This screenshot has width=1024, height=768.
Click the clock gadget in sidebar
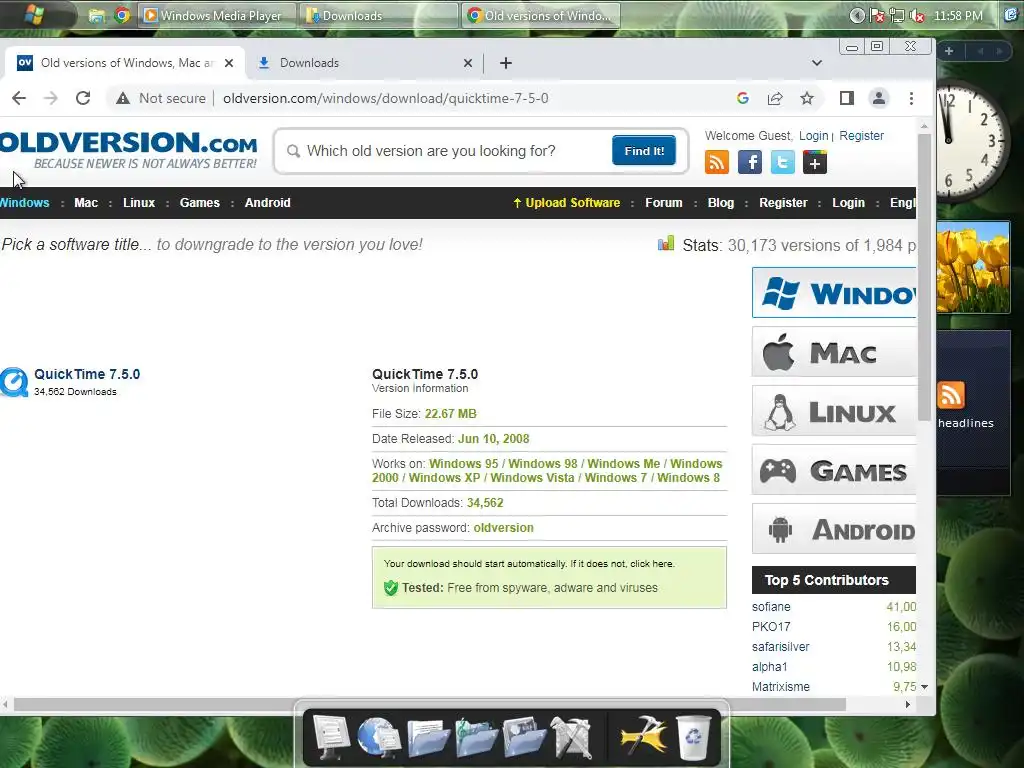click(970, 141)
